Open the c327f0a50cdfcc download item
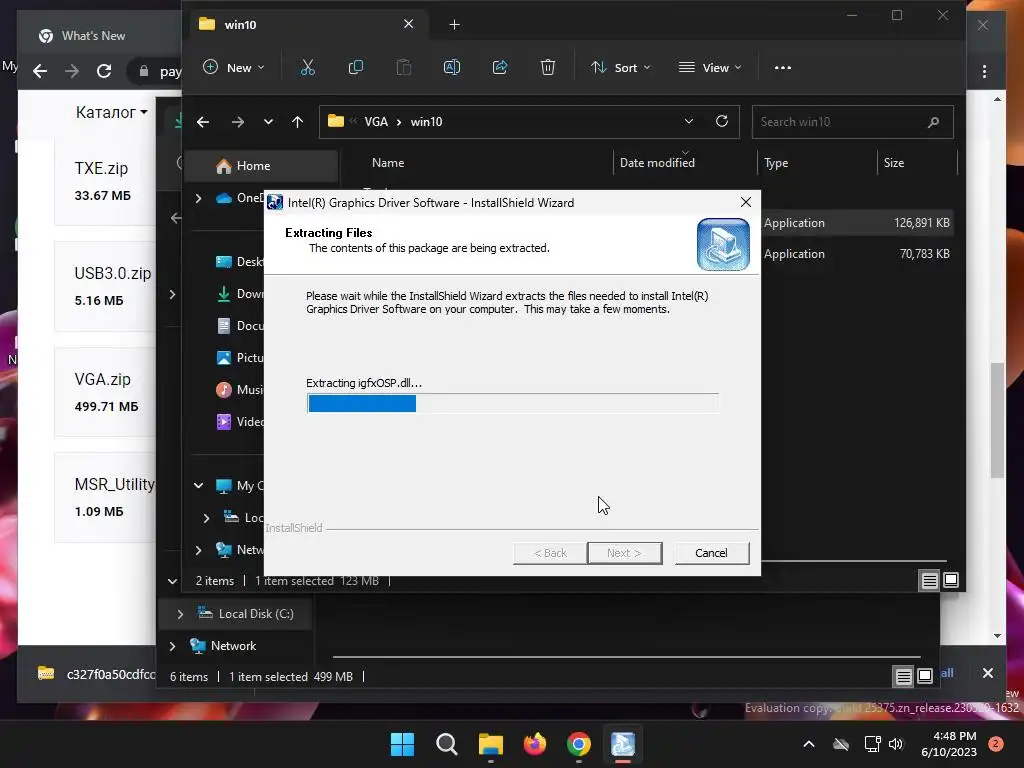The height and width of the screenshot is (768, 1024). tap(97, 674)
